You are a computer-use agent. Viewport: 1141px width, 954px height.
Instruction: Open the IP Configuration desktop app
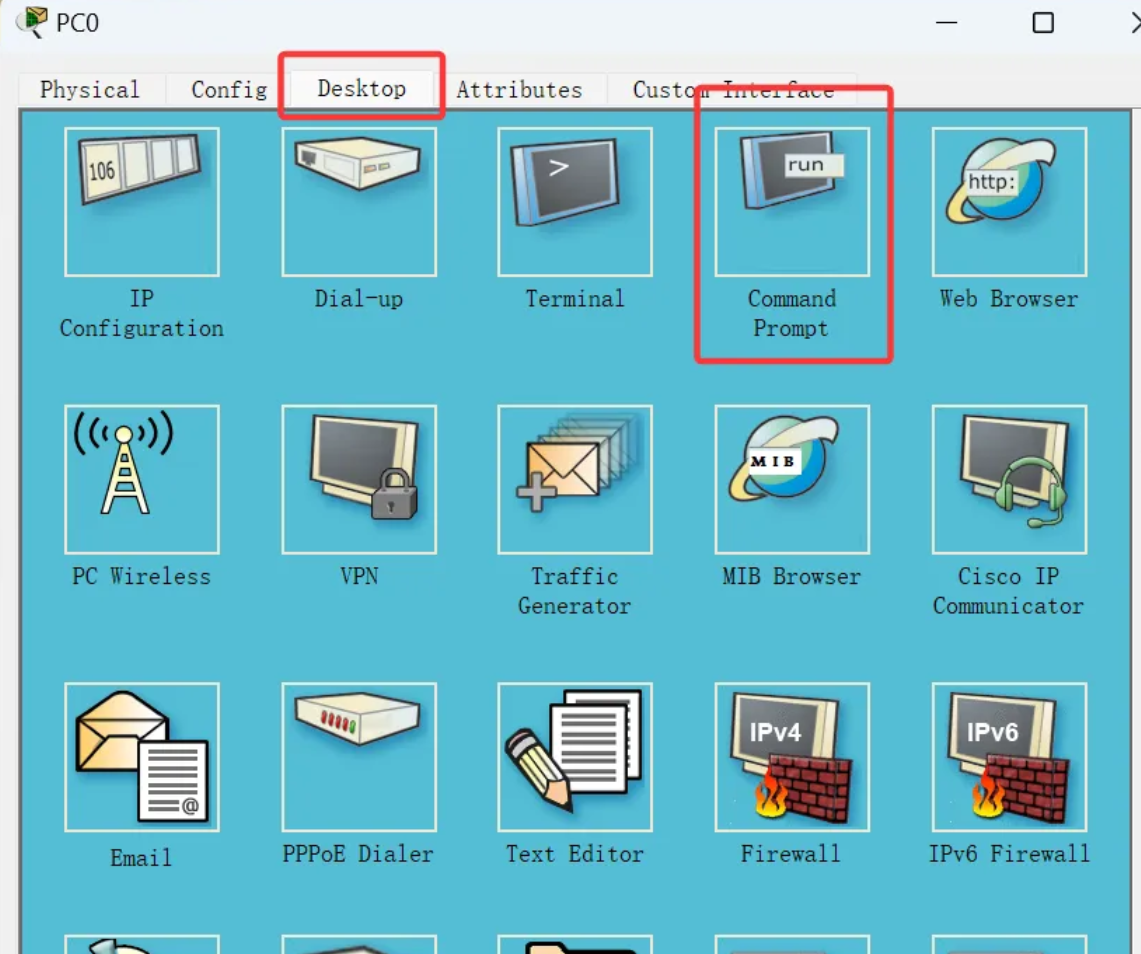pyautogui.click(x=142, y=202)
